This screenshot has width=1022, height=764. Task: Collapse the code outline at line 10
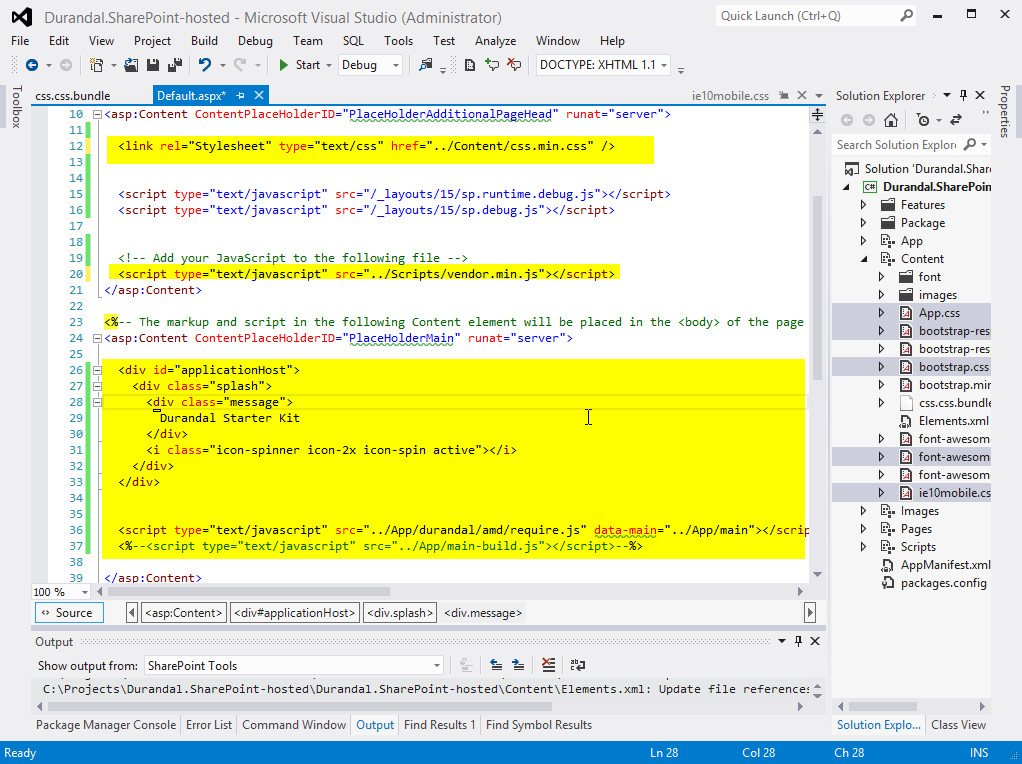(x=97, y=115)
